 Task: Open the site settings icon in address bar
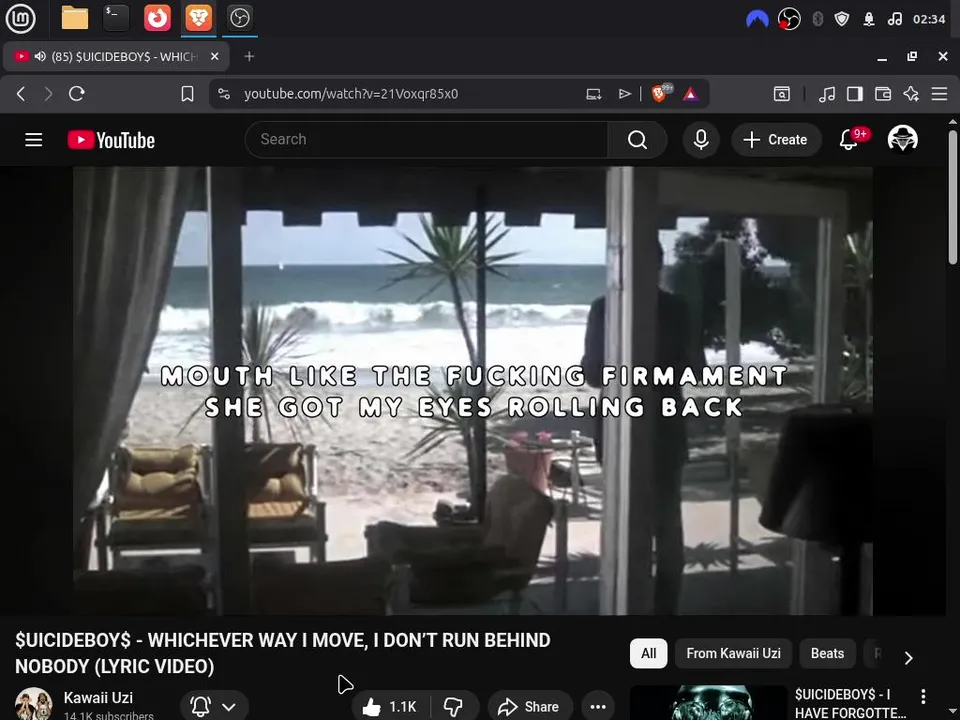point(224,94)
